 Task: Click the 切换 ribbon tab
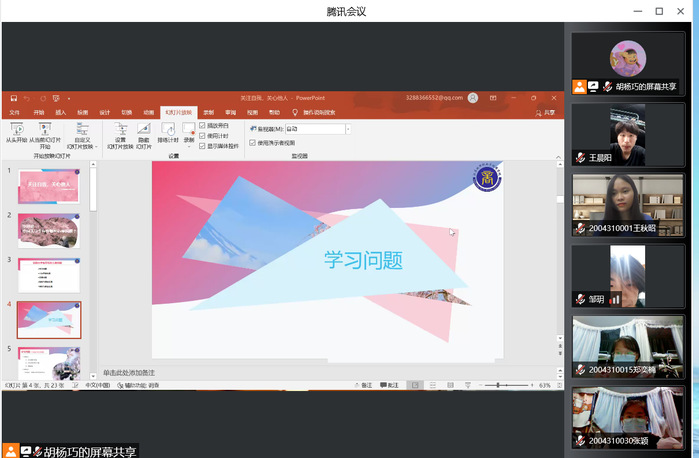tap(127, 112)
